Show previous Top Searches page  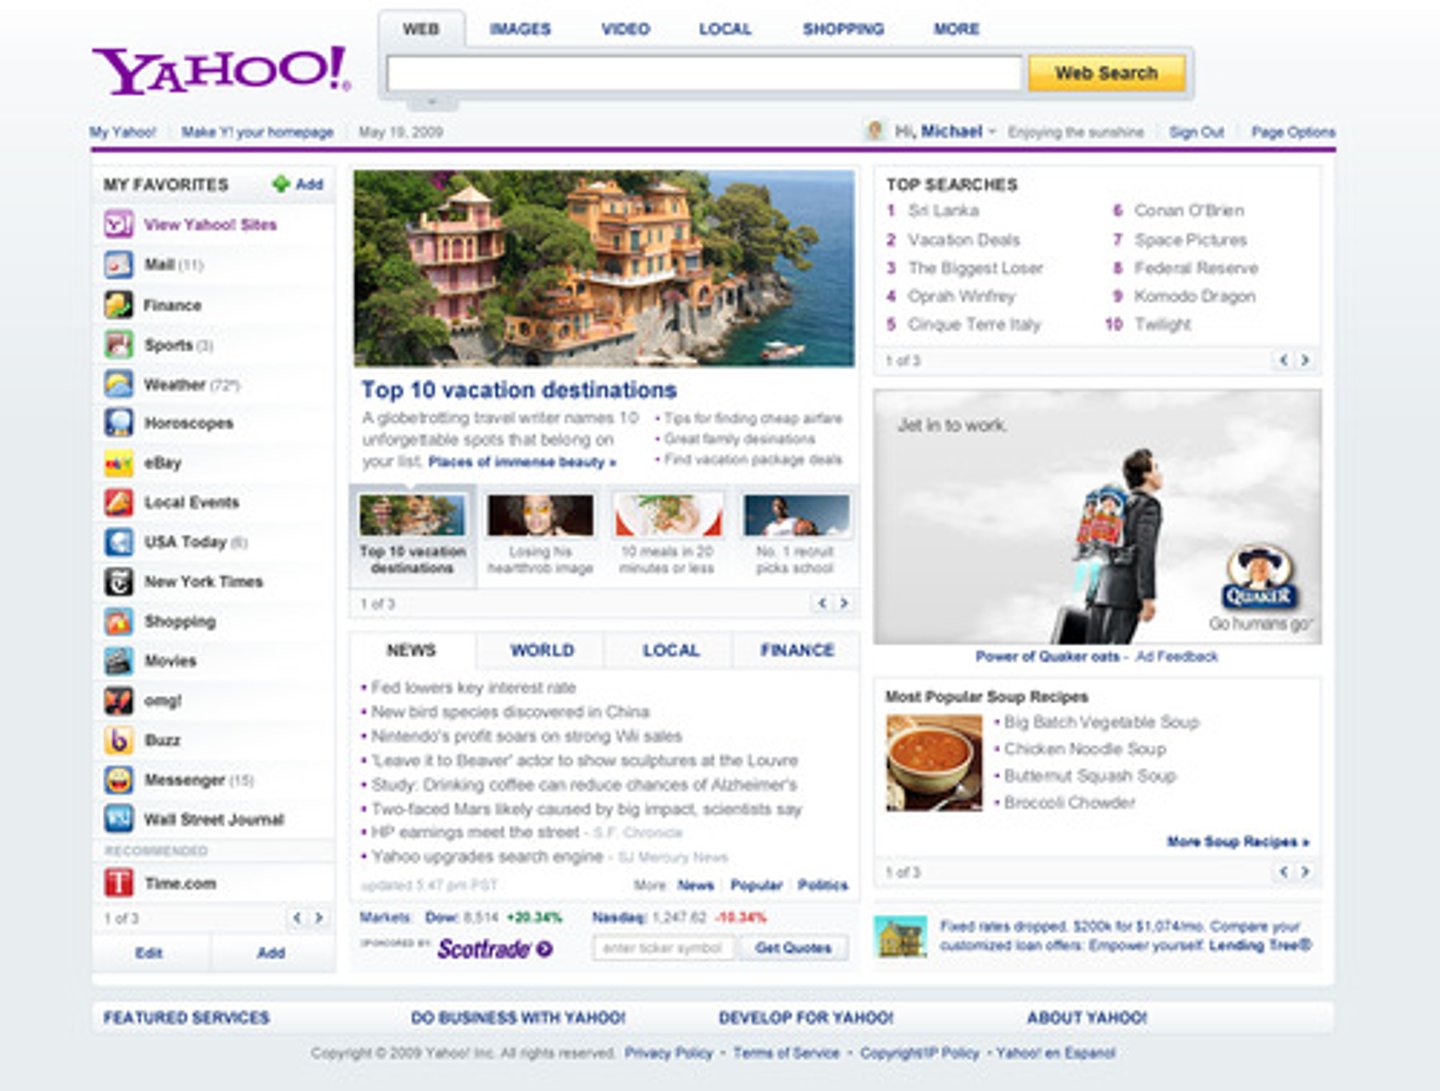coord(1284,360)
